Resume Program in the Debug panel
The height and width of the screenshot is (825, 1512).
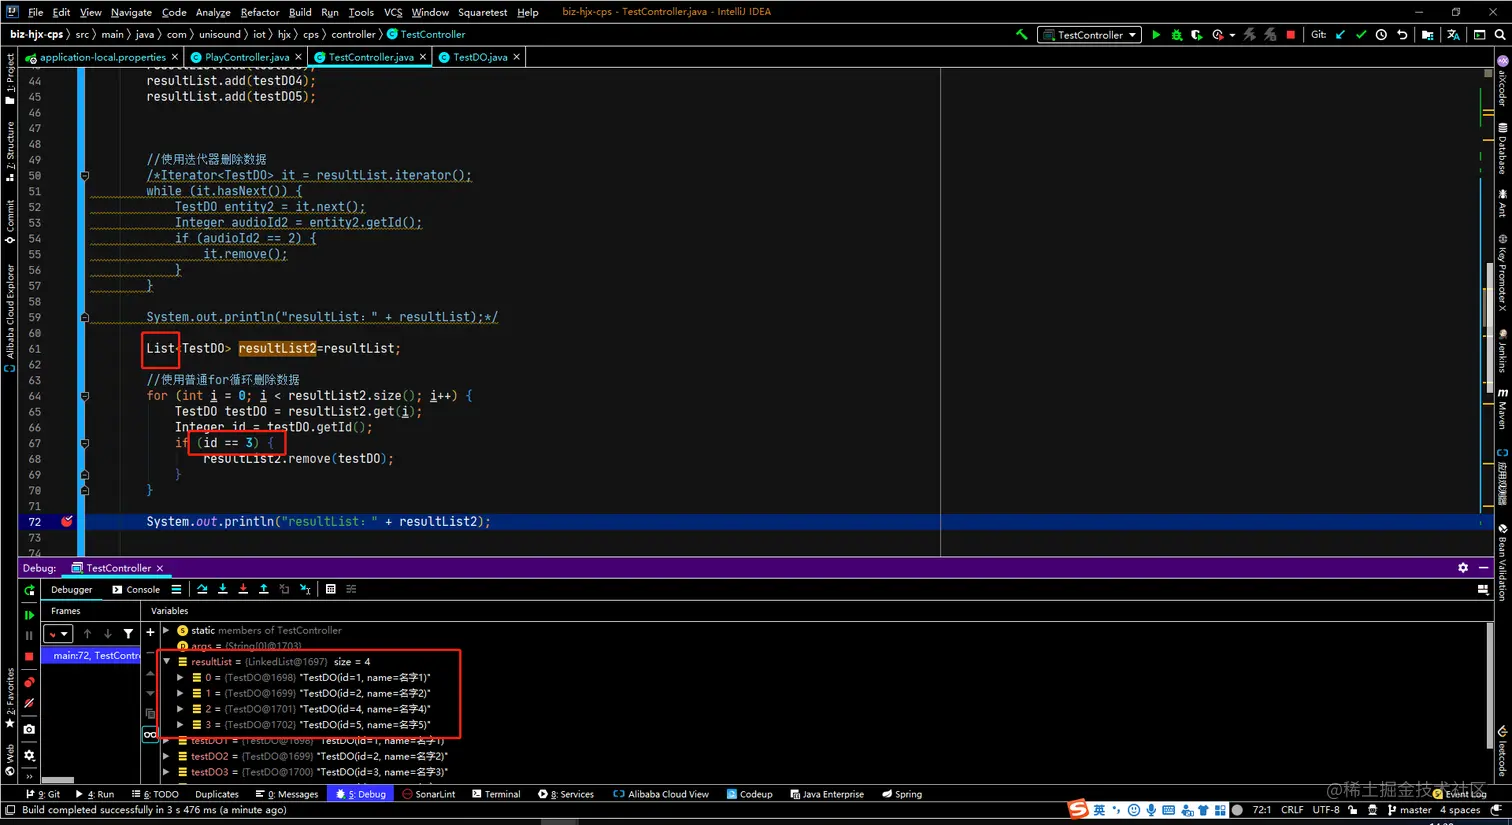click(29, 615)
